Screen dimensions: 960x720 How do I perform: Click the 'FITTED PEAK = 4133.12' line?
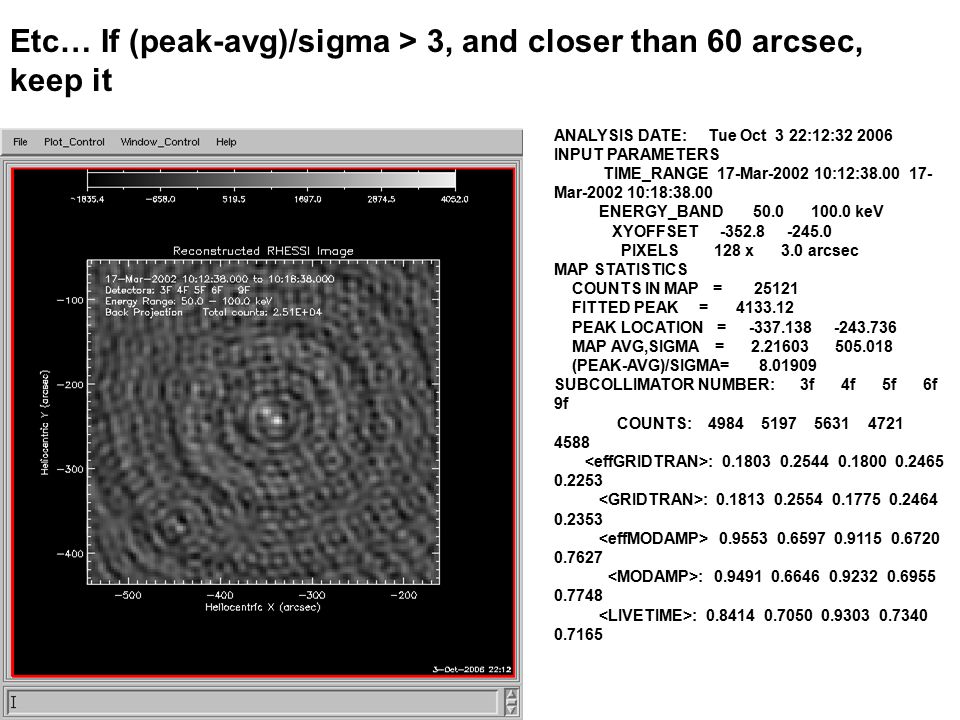click(x=683, y=307)
